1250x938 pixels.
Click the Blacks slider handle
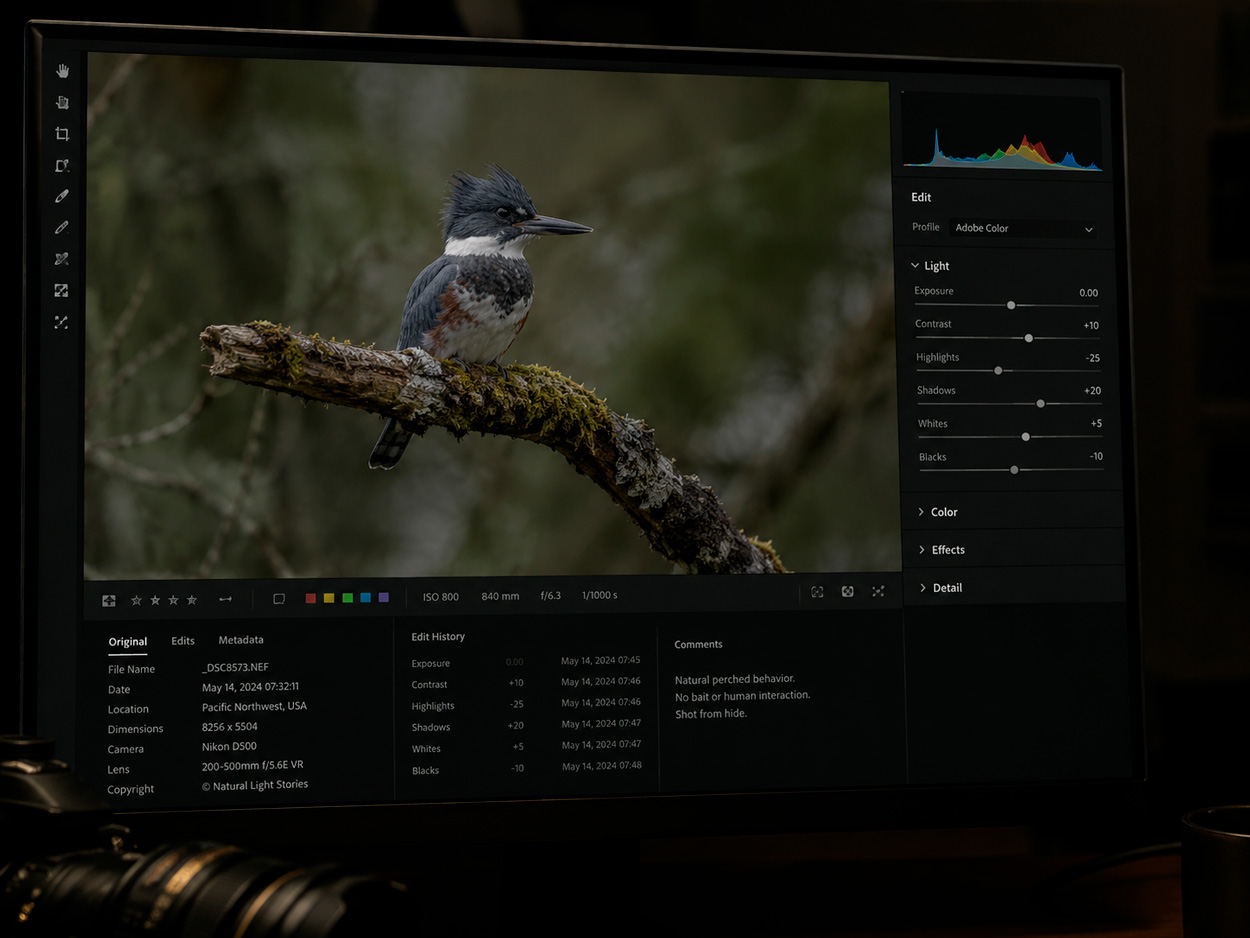(1015, 470)
